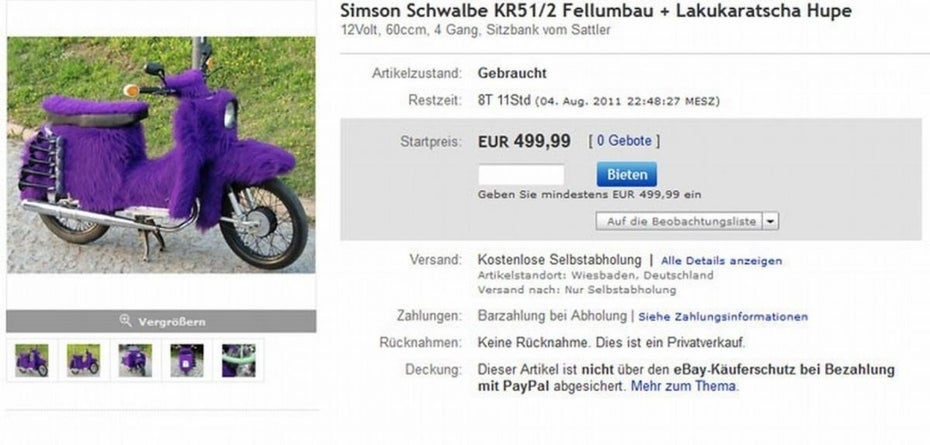Click the Gebraucht condition text
Viewport: 930px width, 445px height.
click(x=512, y=74)
